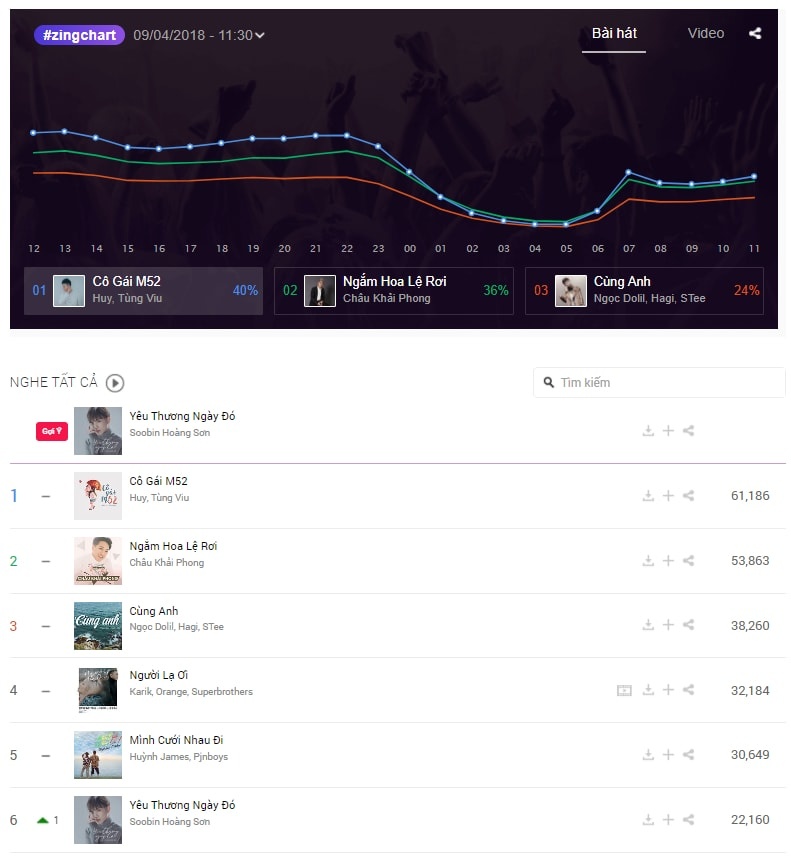Click the blue line point at hour 07
Screen dimensions: 791x856
tap(628, 172)
